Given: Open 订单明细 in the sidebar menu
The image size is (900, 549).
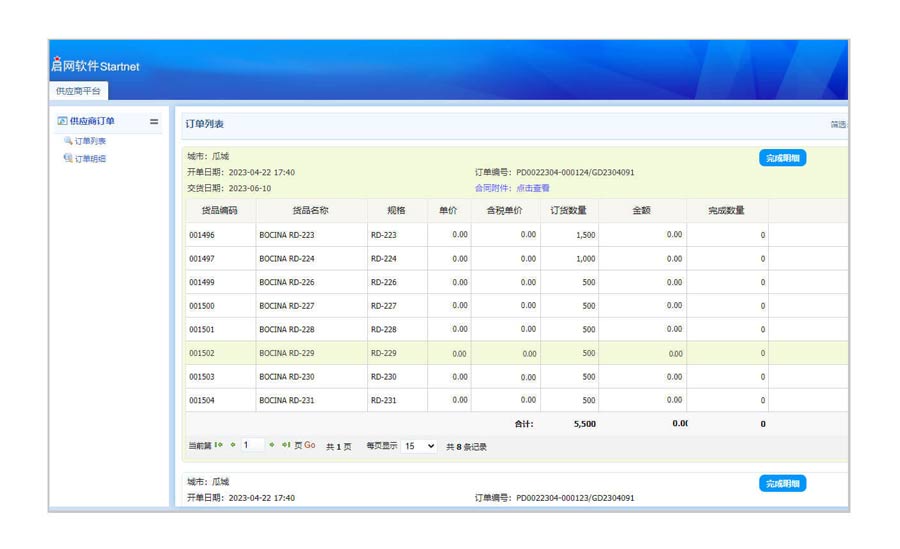Looking at the screenshot, I should (90, 158).
